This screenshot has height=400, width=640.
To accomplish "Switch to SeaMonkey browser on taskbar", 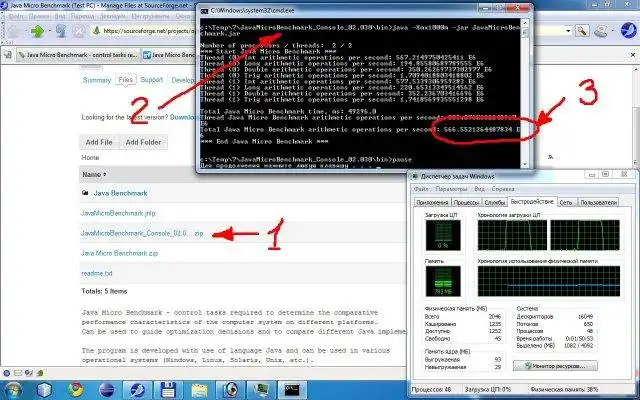I will point(137,390).
